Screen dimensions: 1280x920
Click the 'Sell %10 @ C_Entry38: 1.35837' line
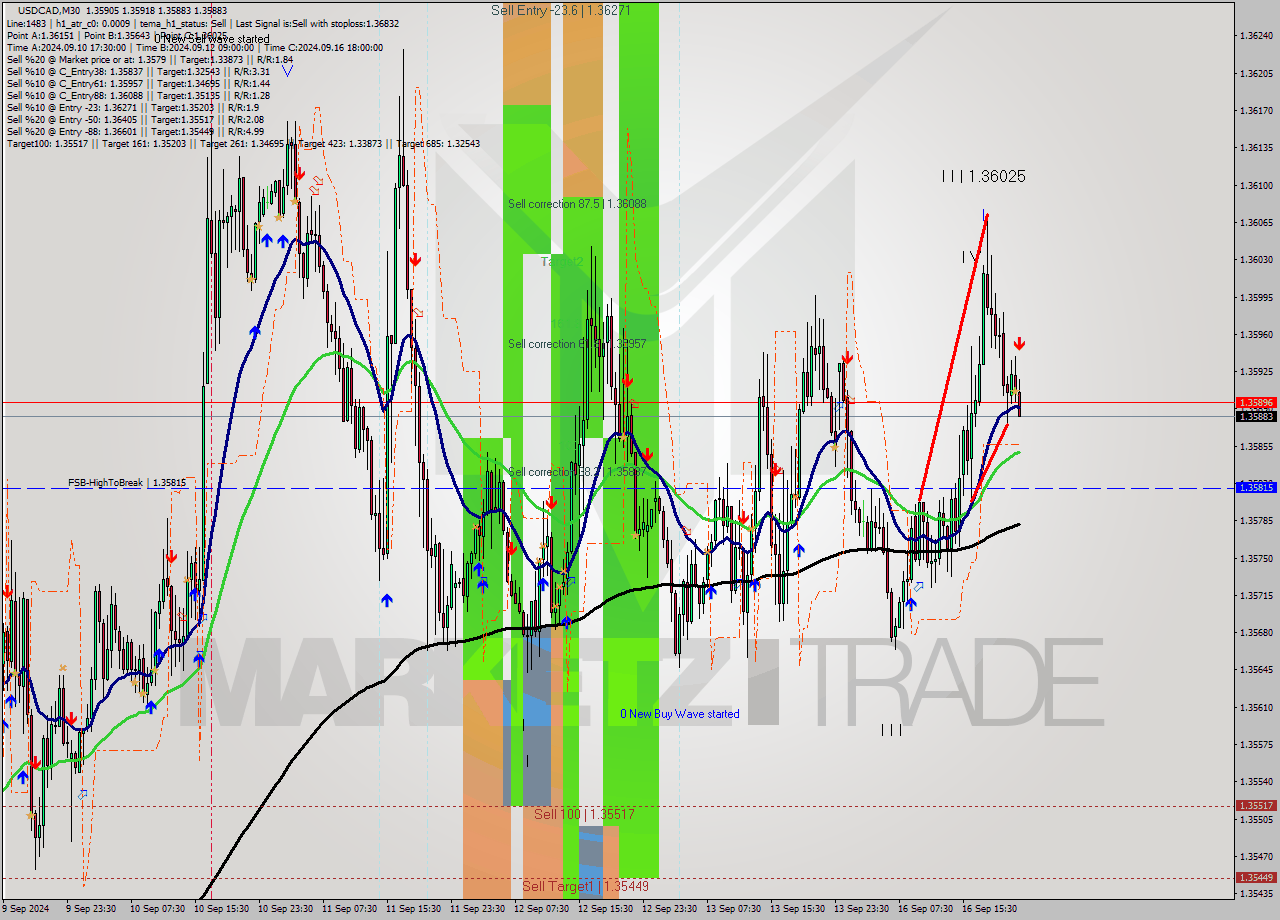(138, 71)
